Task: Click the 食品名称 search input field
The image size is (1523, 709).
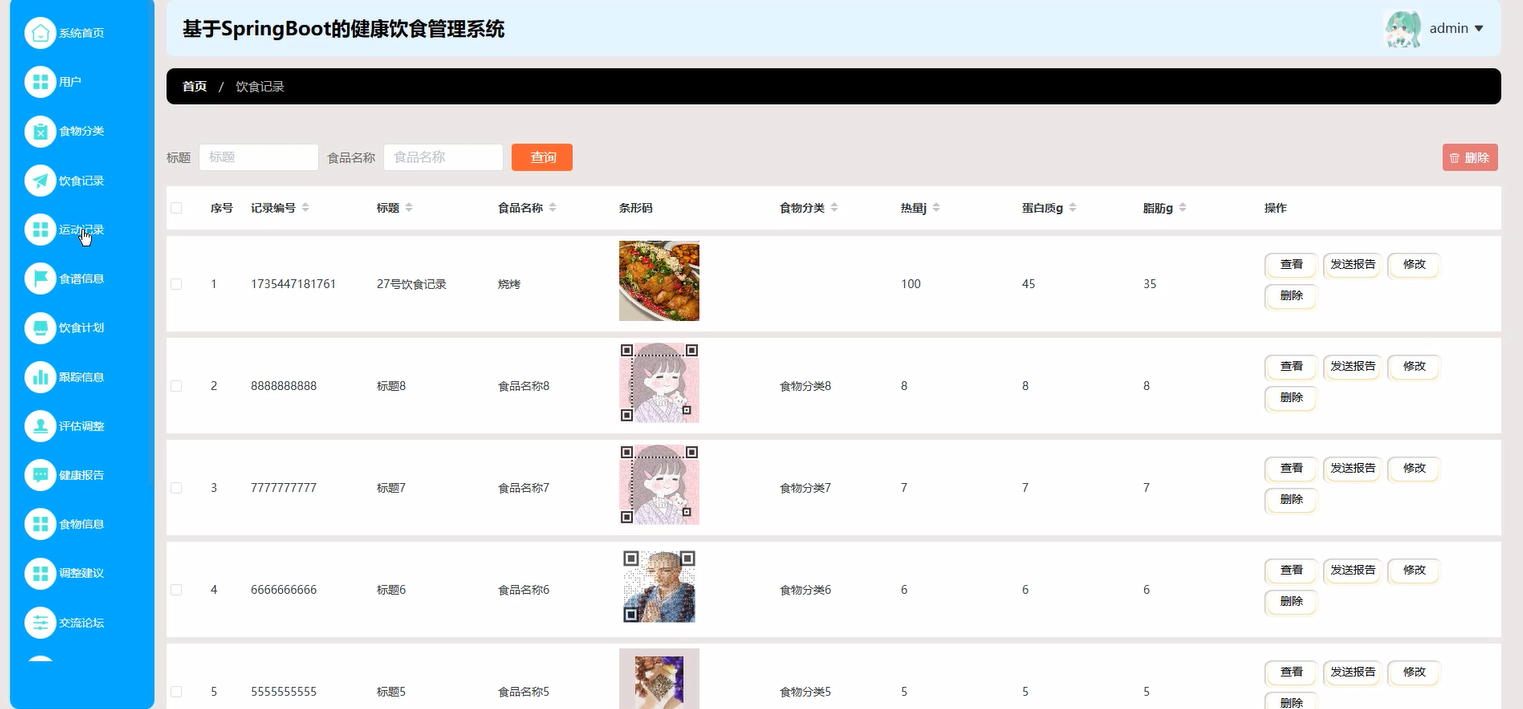Action: tap(443, 157)
